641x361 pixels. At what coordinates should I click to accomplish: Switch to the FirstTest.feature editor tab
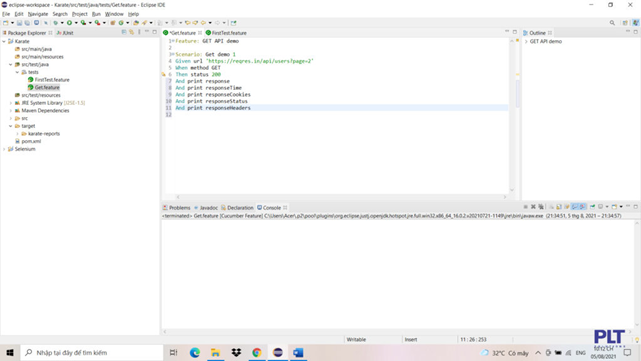coord(226,33)
